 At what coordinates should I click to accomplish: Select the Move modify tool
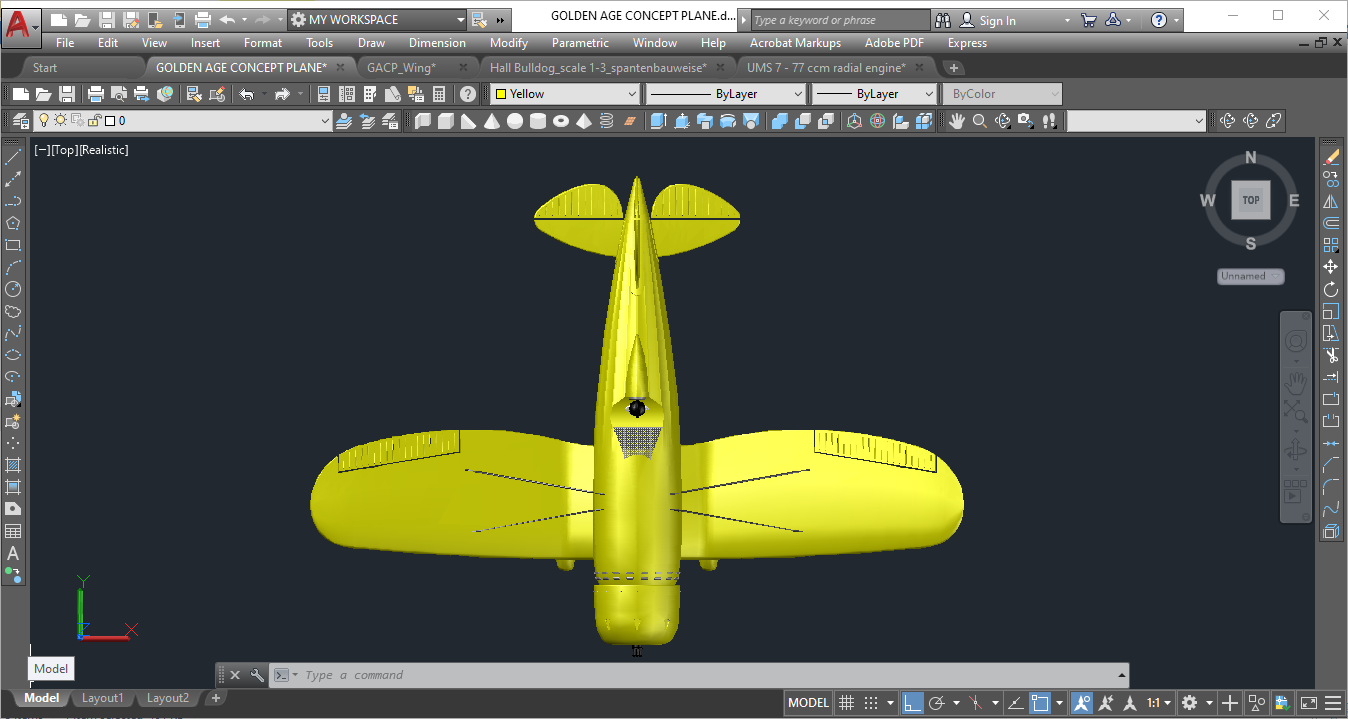(x=1331, y=267)
